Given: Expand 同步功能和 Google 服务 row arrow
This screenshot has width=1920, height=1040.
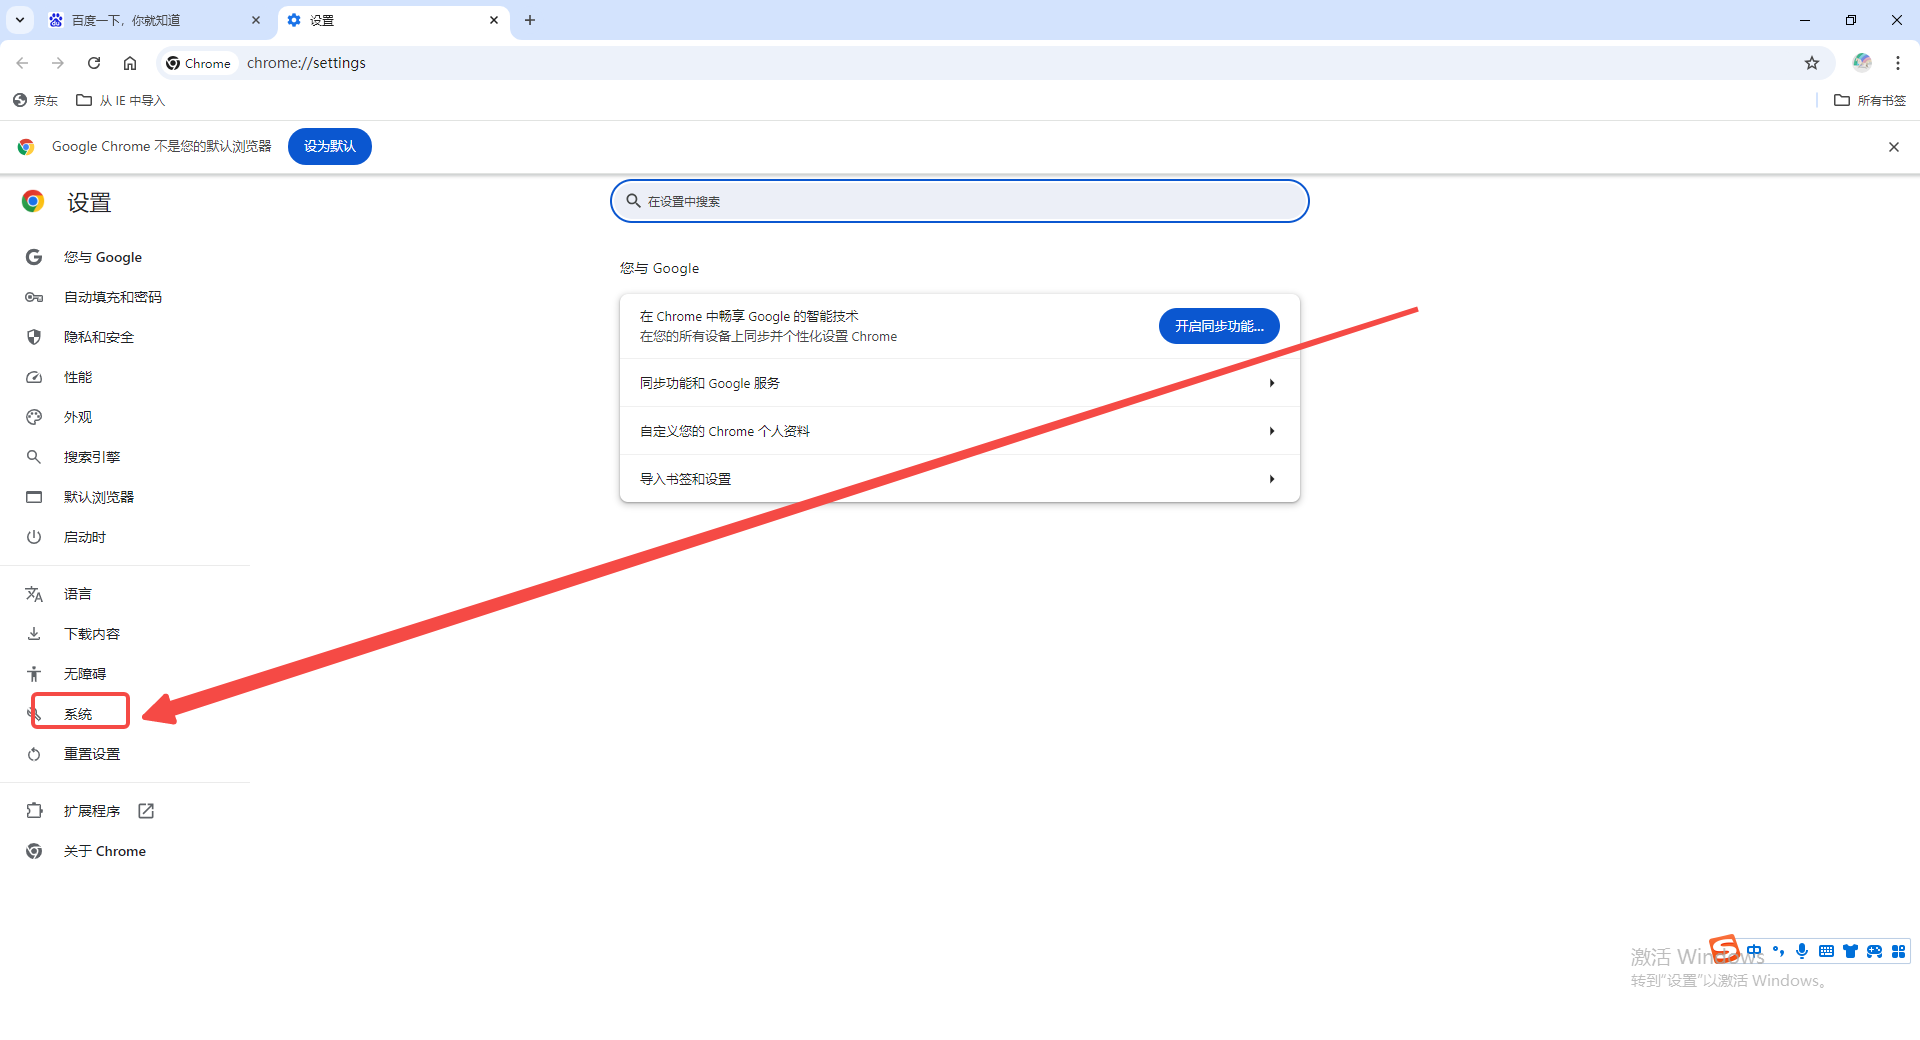Looking at the screenshot, I should pos(1272,383).
